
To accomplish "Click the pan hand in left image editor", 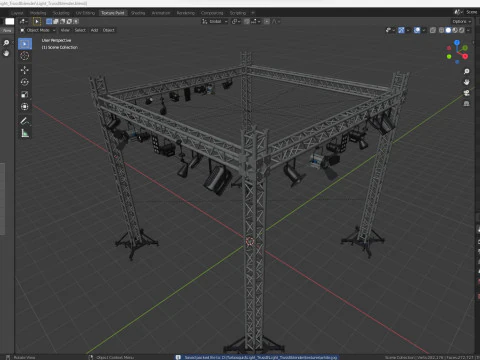I will tap(6, 53).
